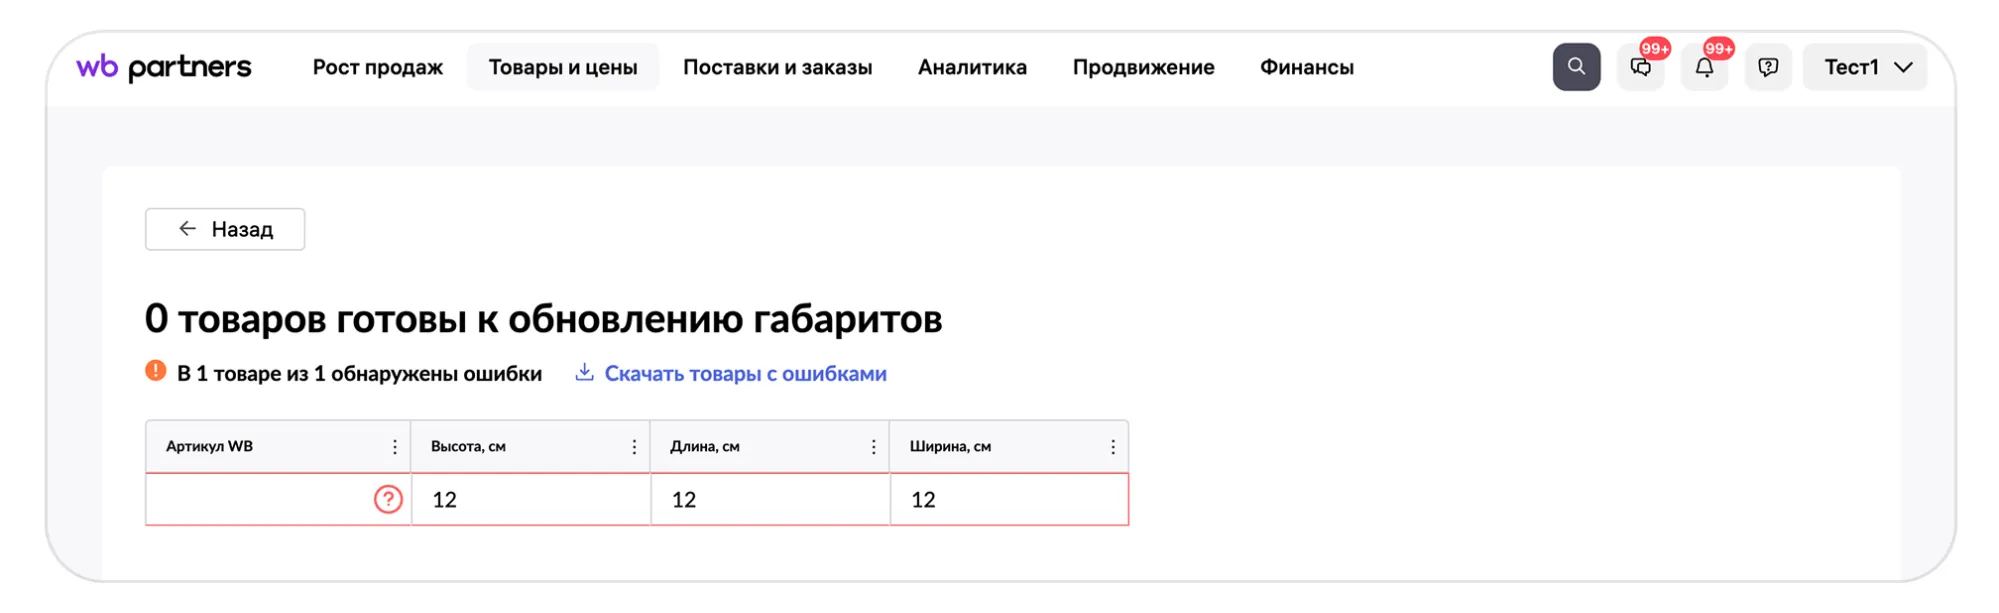Open the notifications bell icon
This screenshot has width=1999, height=613.
[1704, 67]
